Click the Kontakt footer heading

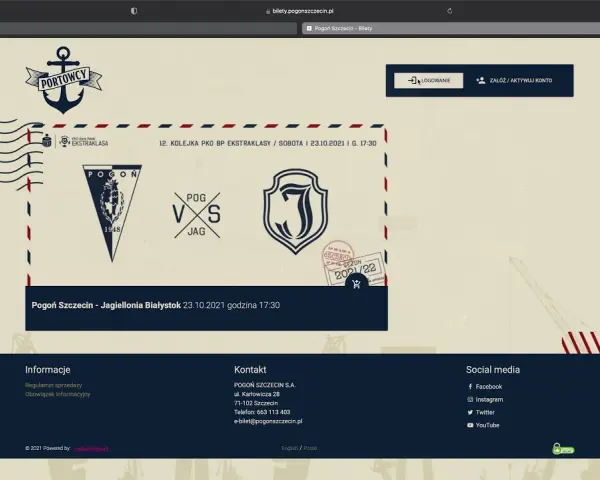(250, 370)
